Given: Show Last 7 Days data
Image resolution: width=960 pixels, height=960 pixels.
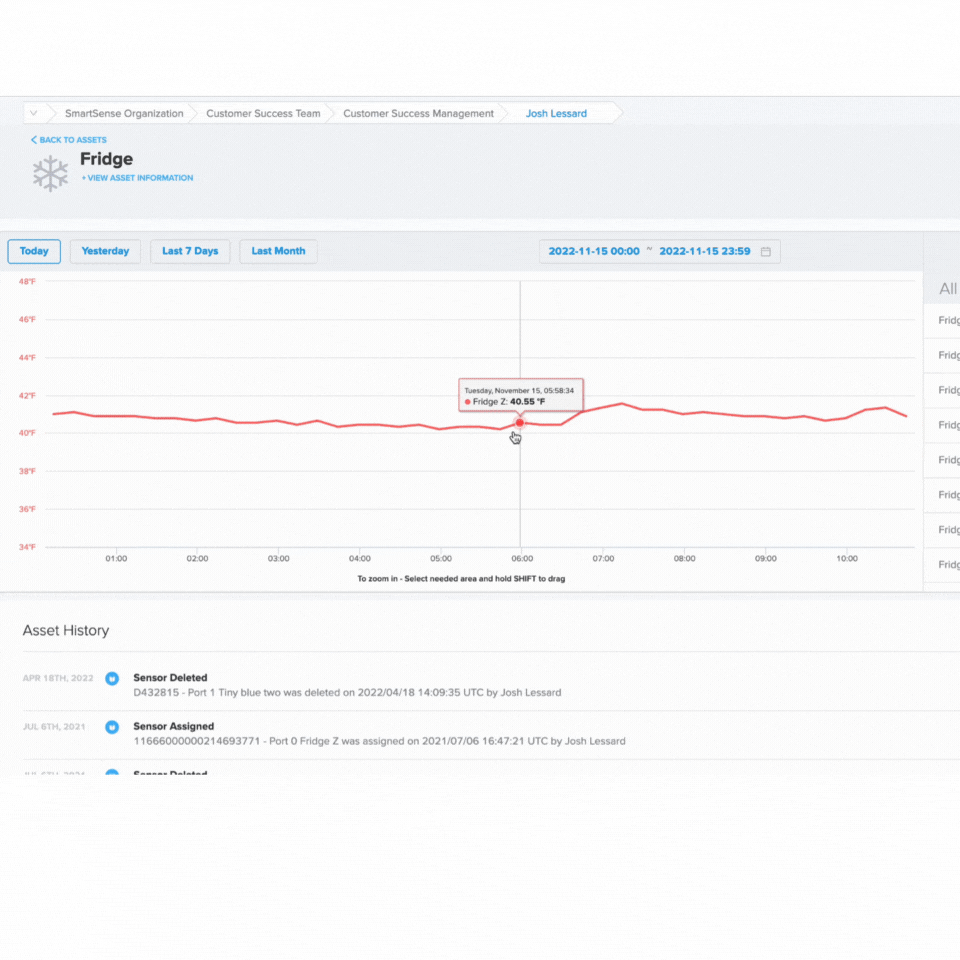Looking at the screenshot, I should pyautogui.click(x=190, y=251).
